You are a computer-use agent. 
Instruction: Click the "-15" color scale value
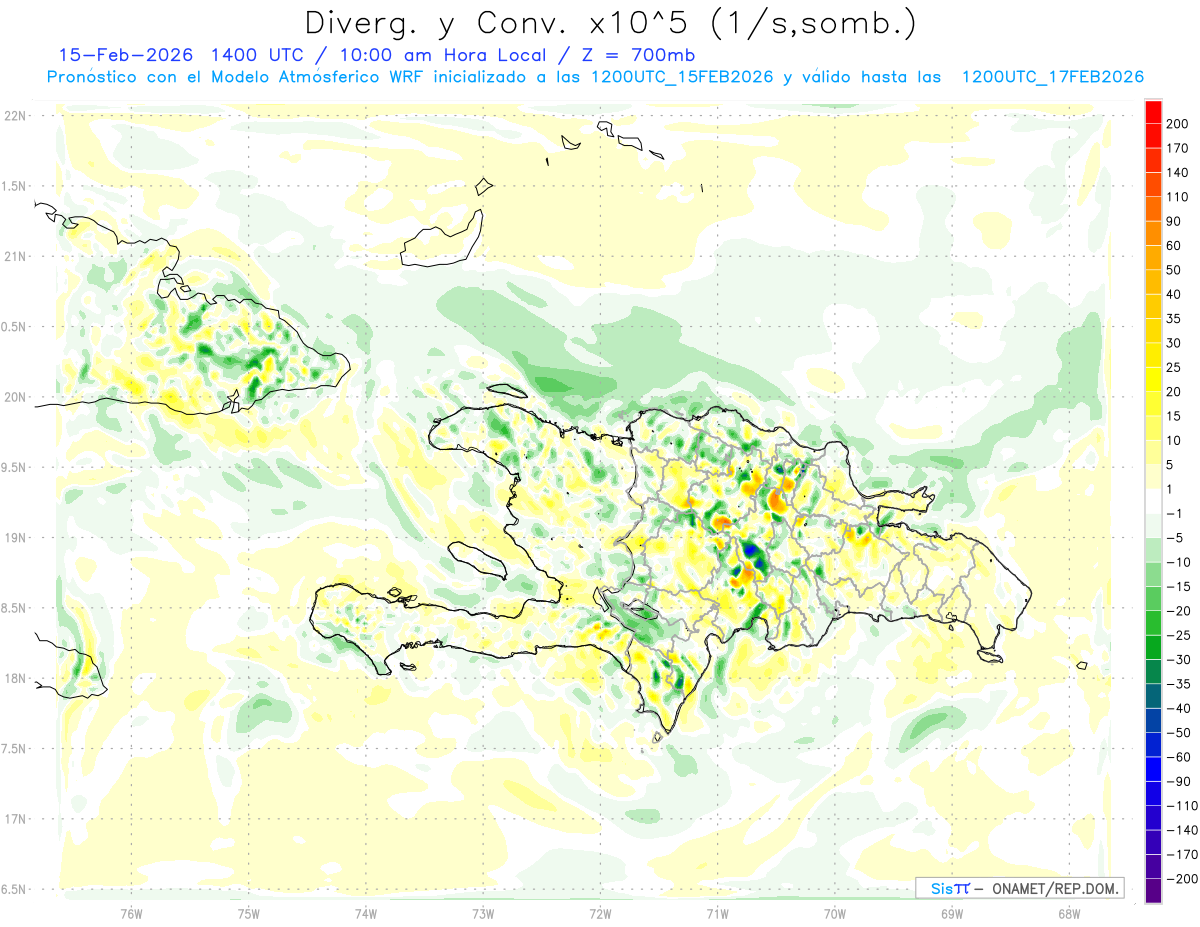click(x=1179, y=587)
